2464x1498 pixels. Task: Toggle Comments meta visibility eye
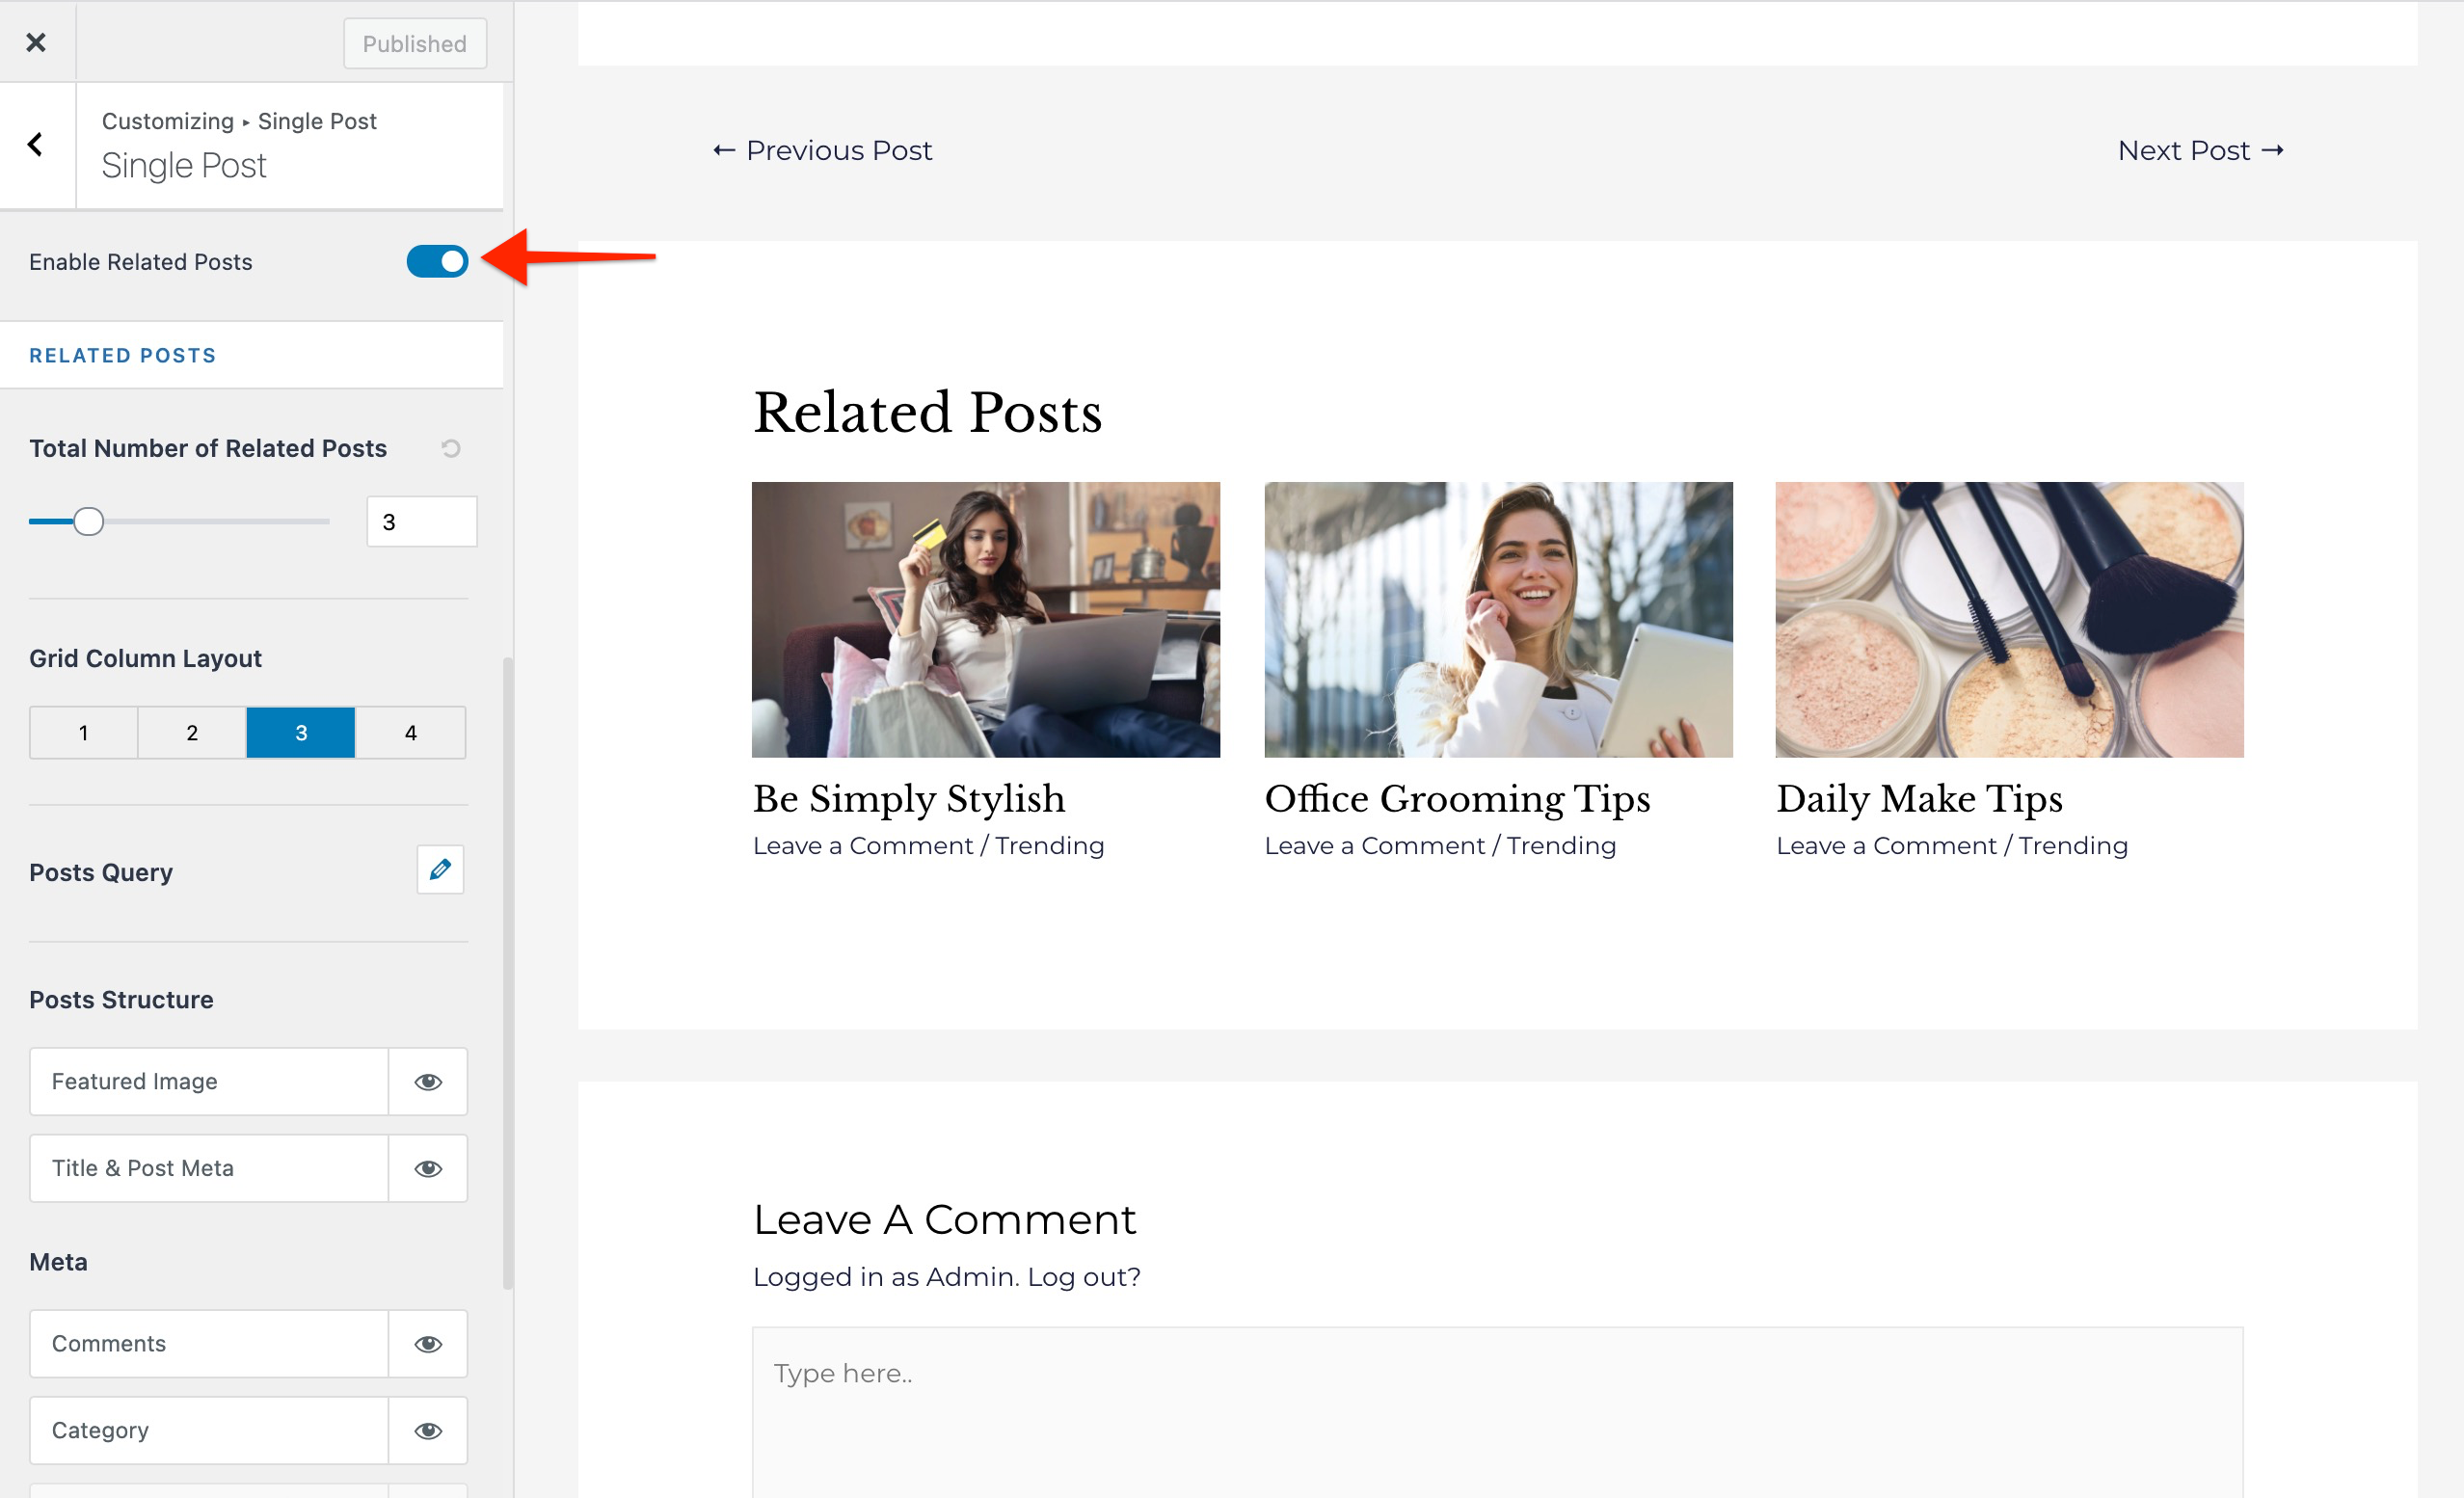[x=428, y=1343]
